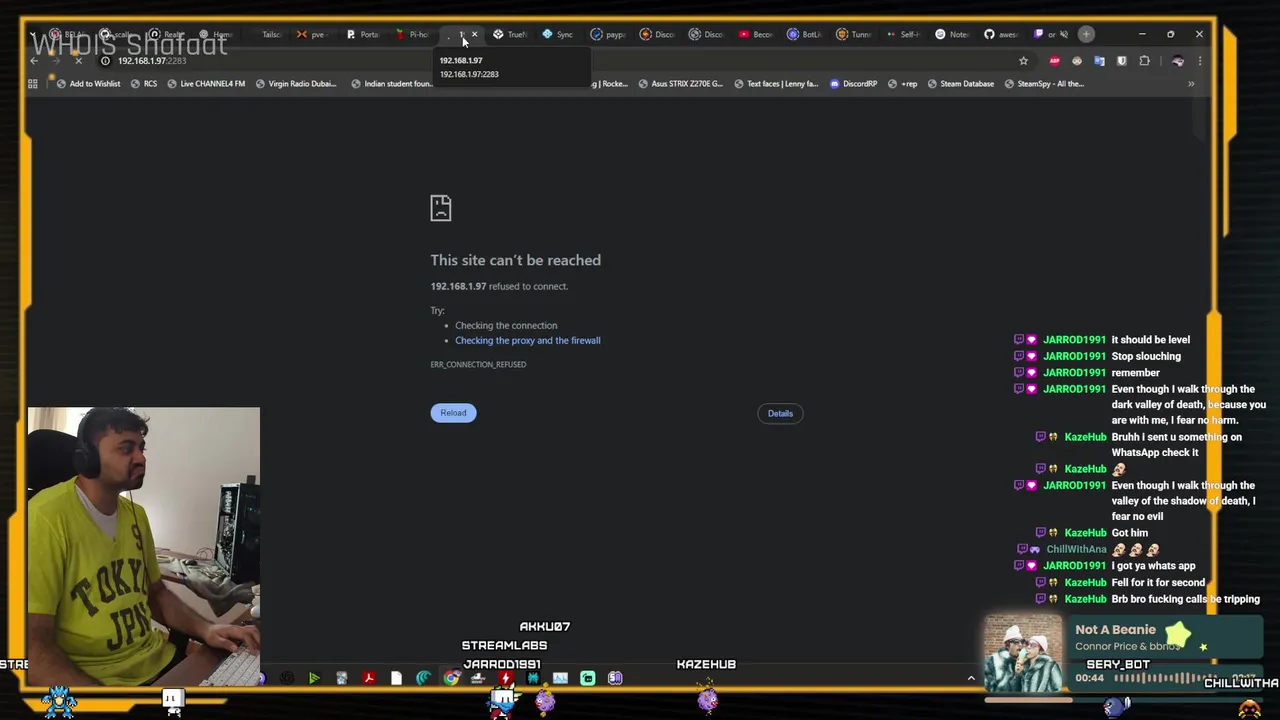Image resolution: width=1280 pixels, height=720 pixels.
Task: Open the red lightning-bolt taskbar icon
Action: [506, 679]
